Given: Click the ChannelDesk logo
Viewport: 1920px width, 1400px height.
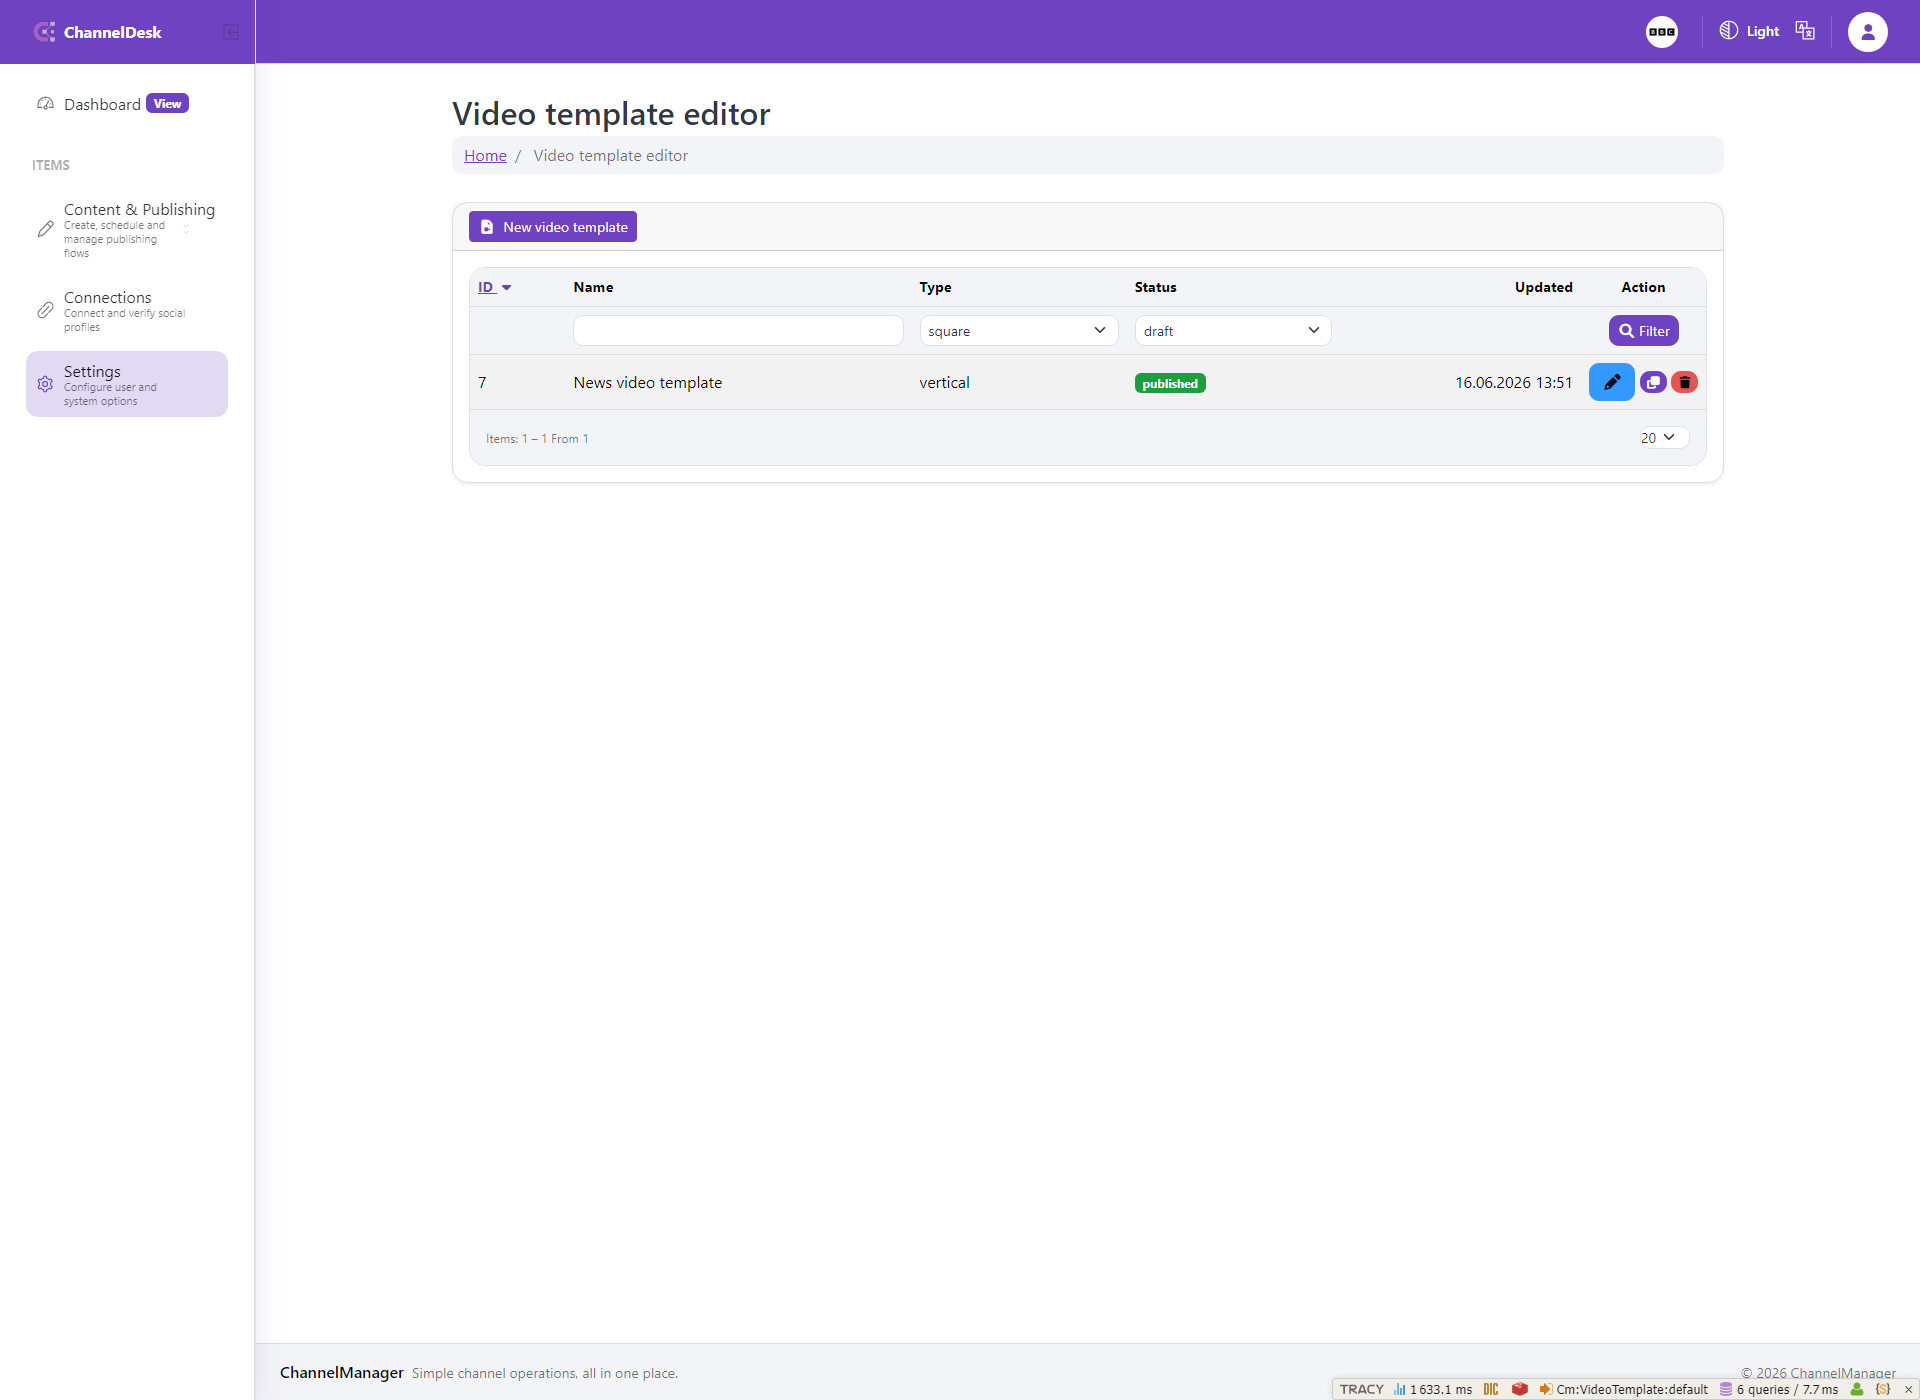Looking at the screenshot, I should [98, 32].
